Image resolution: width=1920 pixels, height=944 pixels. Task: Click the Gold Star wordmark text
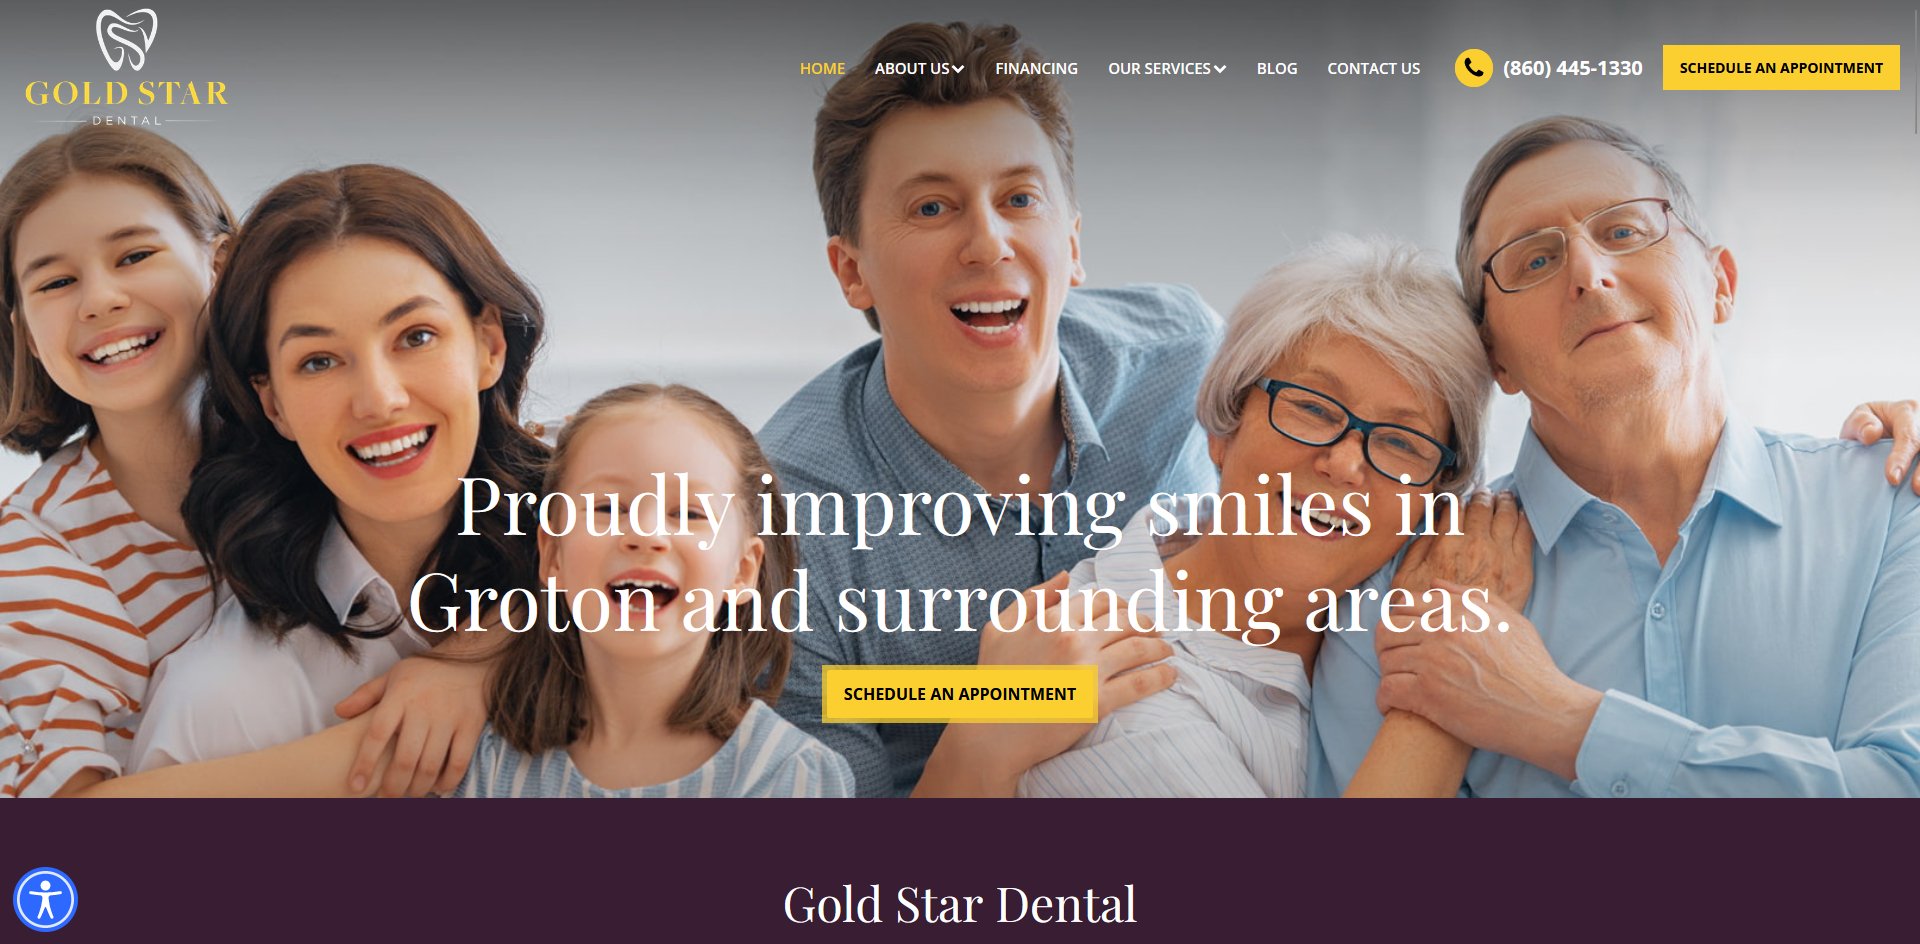click(127, 93)
